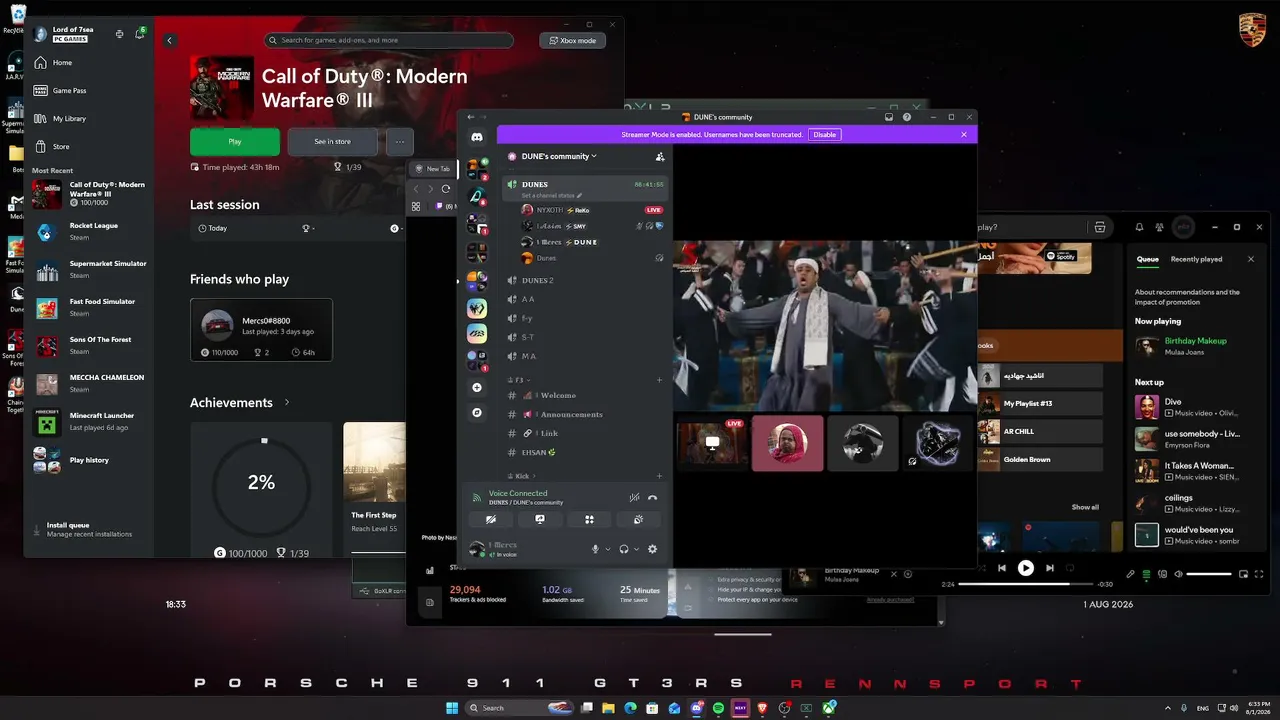Open the Discord inbox icon in title bar

click(x=889, y=117)
